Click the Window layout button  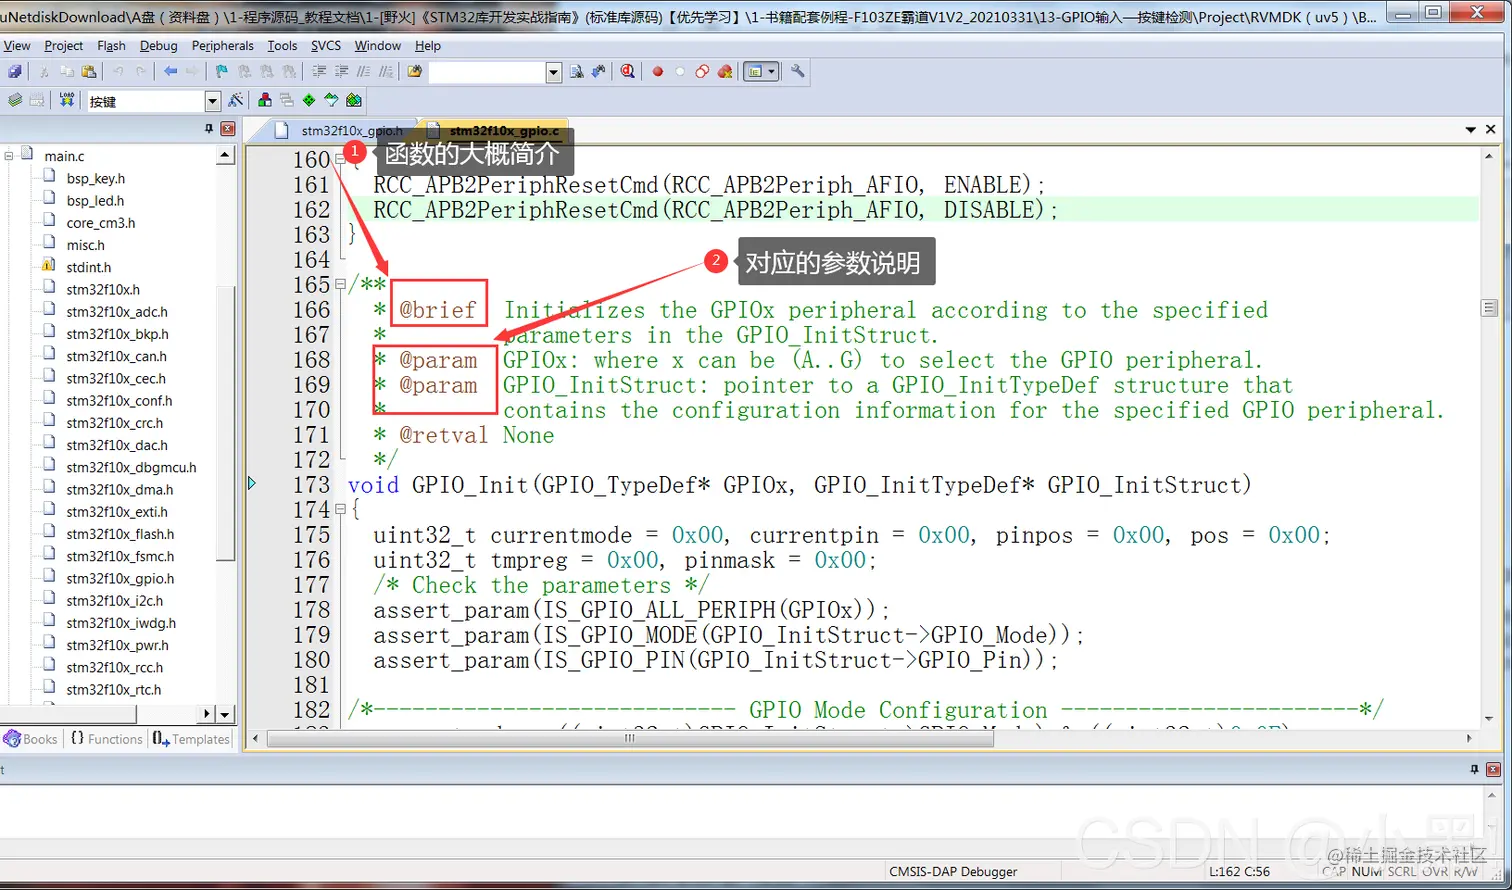tap(754, 71)
